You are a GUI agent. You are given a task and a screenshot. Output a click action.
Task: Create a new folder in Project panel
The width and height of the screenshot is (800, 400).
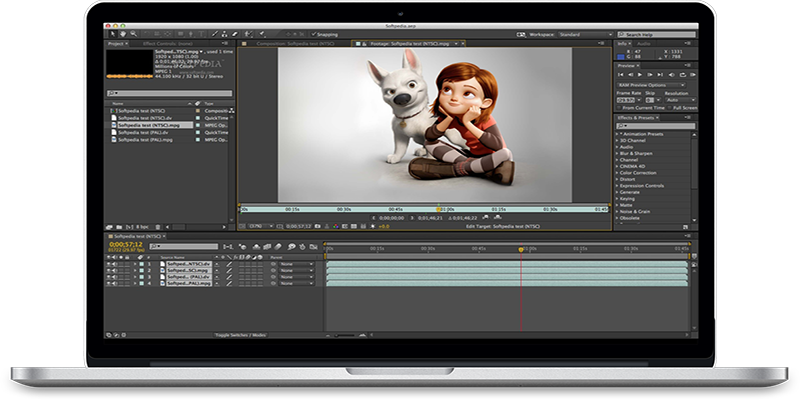[119, 227]
